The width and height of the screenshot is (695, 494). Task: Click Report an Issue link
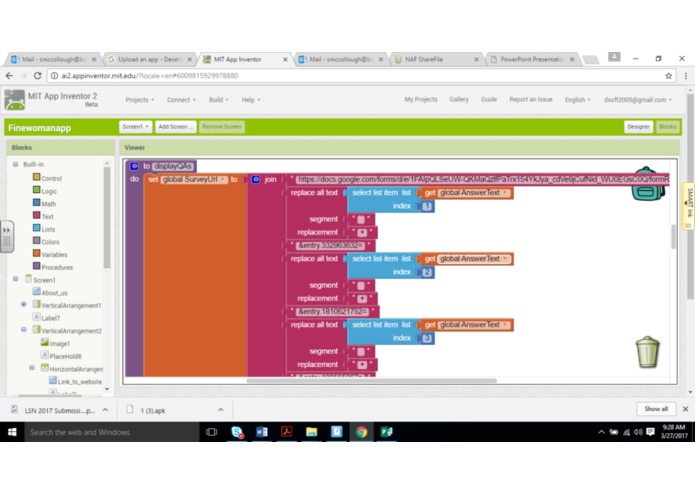coord(531,99)
